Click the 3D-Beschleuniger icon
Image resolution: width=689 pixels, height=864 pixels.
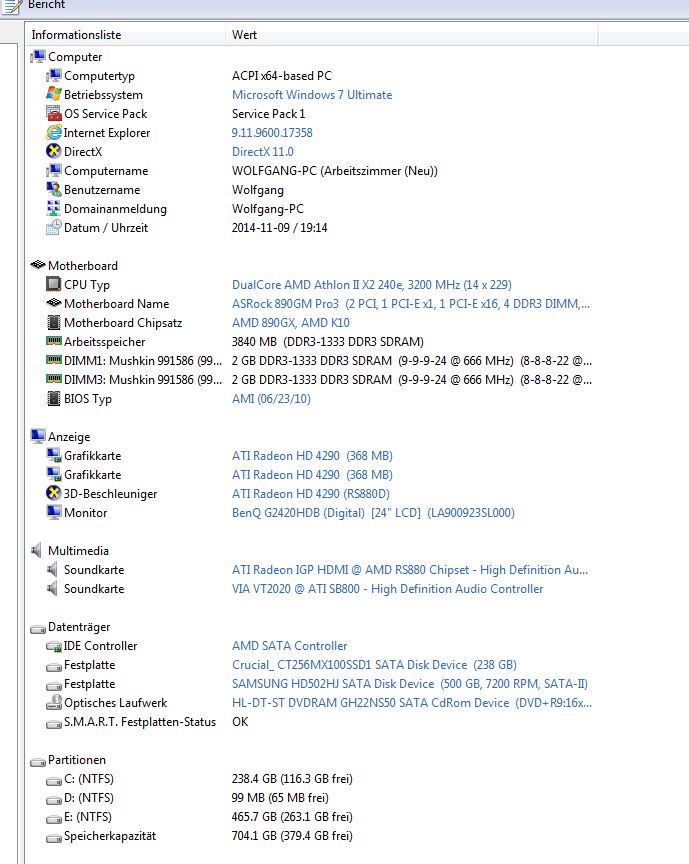tap(53, 493)
